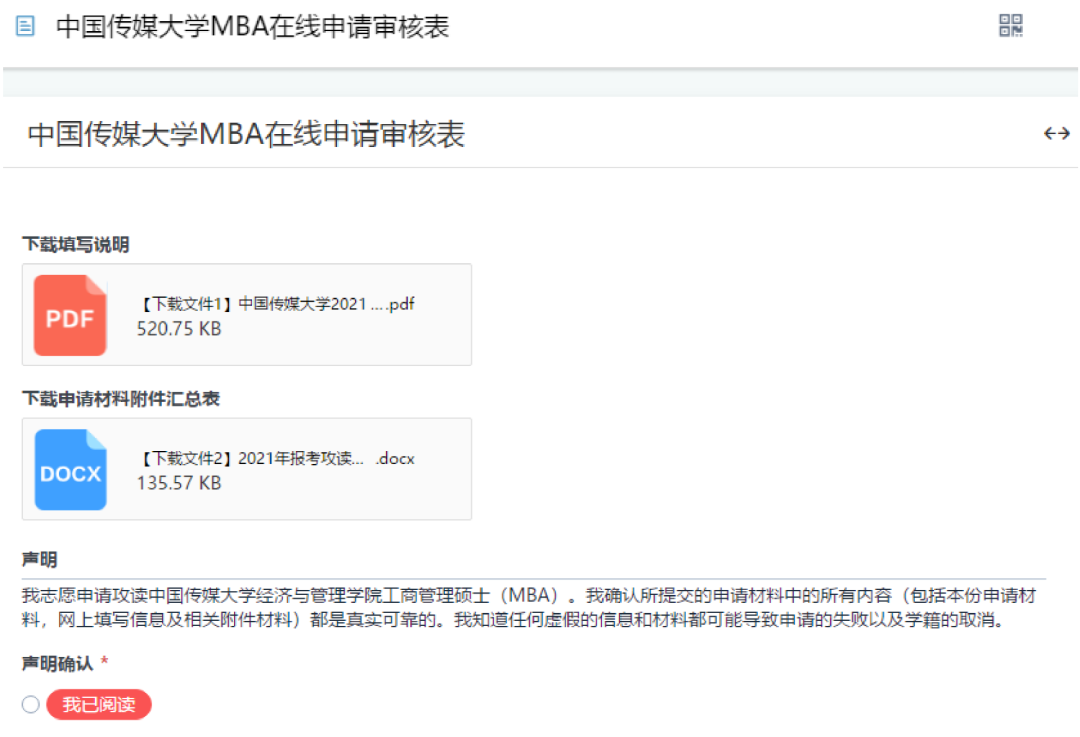
Task: Click the form document icon beside the page title
Action: tap(25, 27)
